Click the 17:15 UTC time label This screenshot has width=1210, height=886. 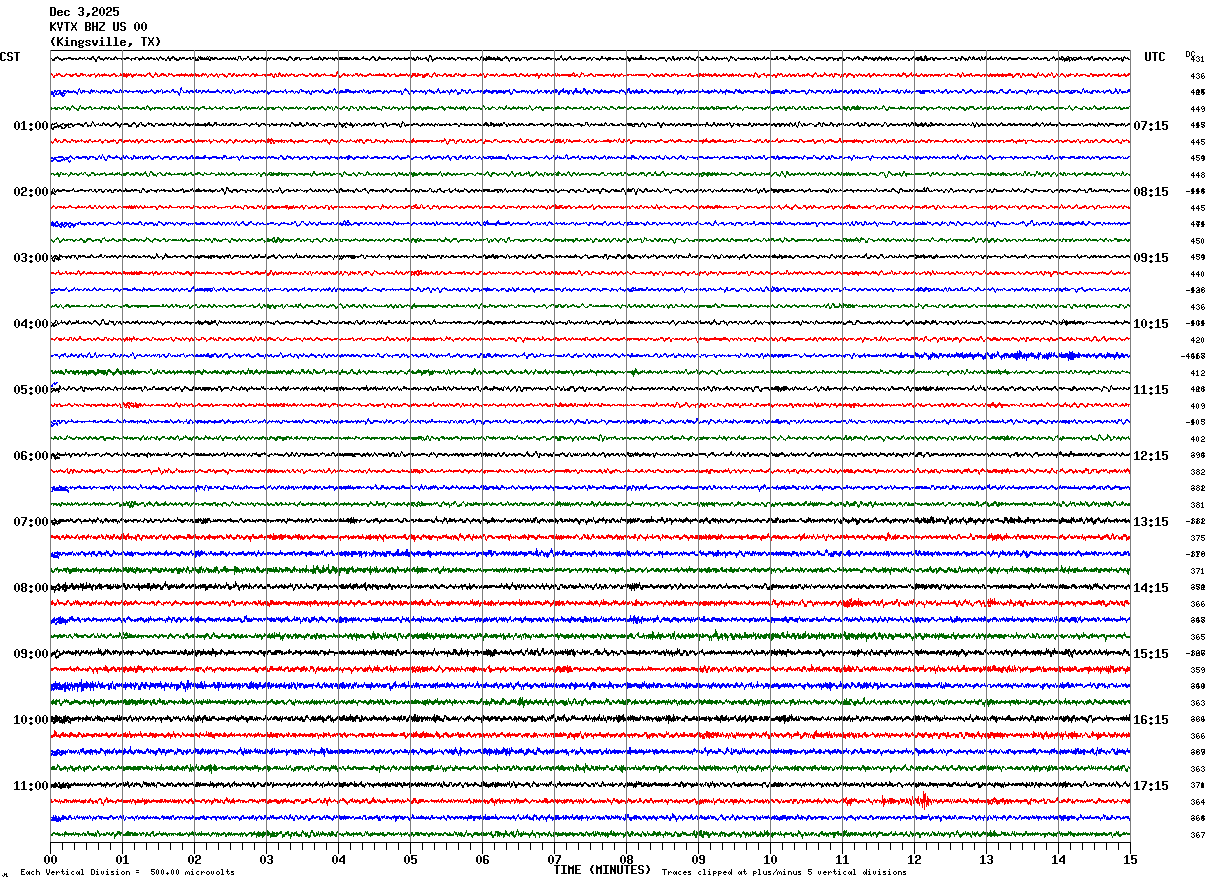[x=1150, y=786]
